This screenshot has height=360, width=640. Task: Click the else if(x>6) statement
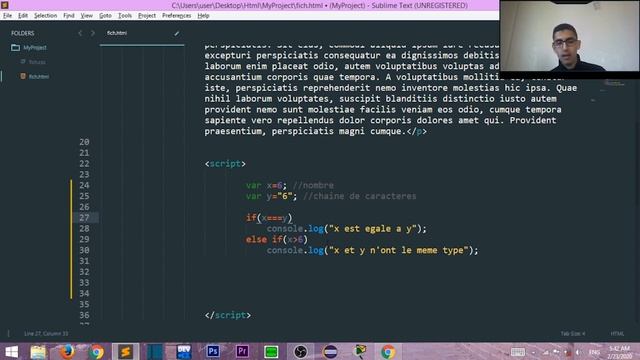[x=277, y=240]
